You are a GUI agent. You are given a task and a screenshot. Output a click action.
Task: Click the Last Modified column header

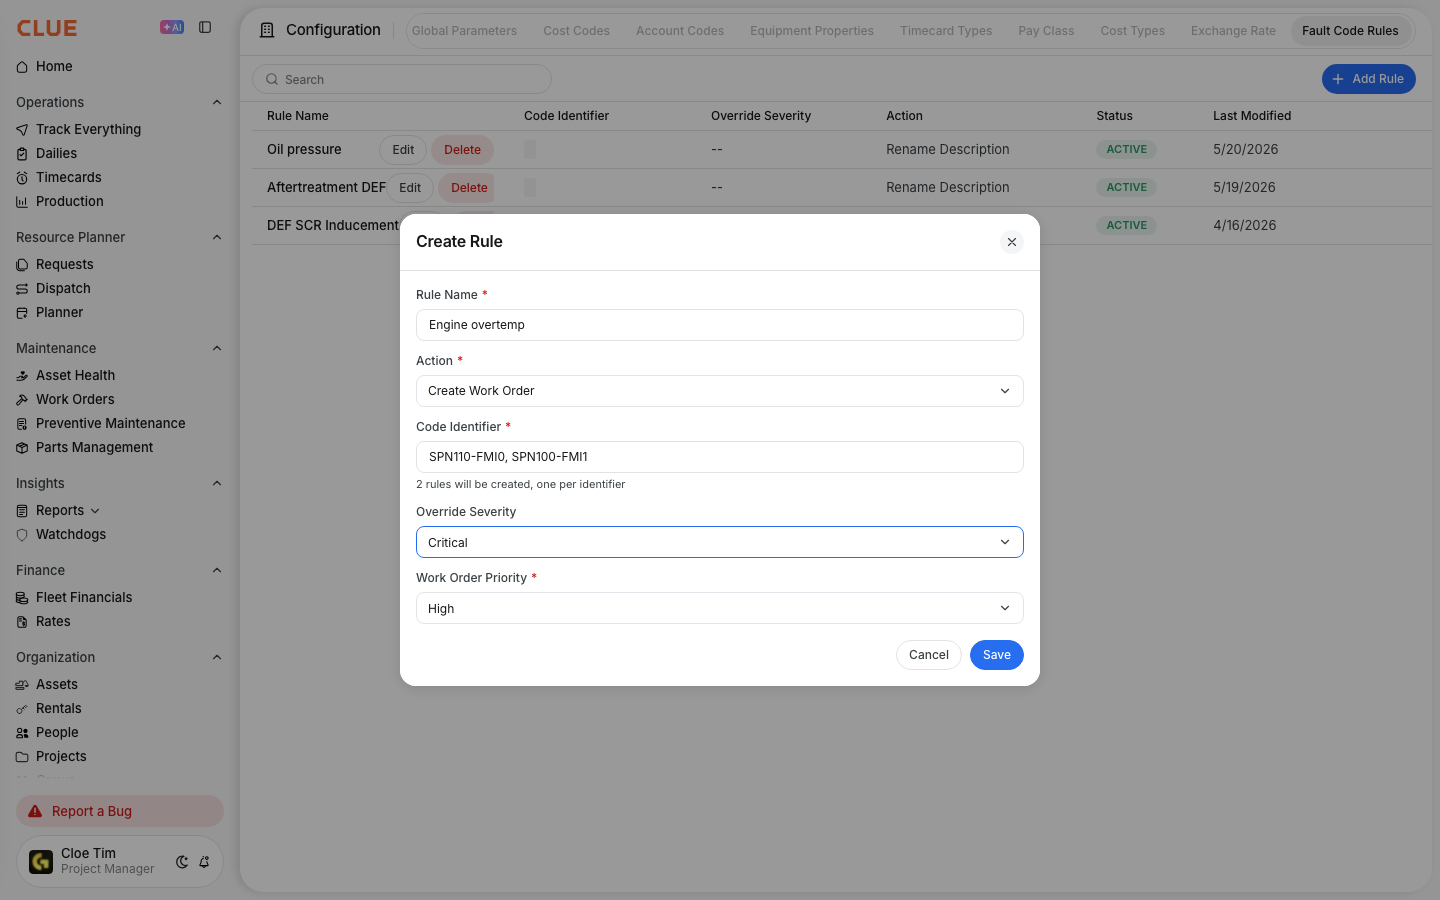pos(1252,116)
